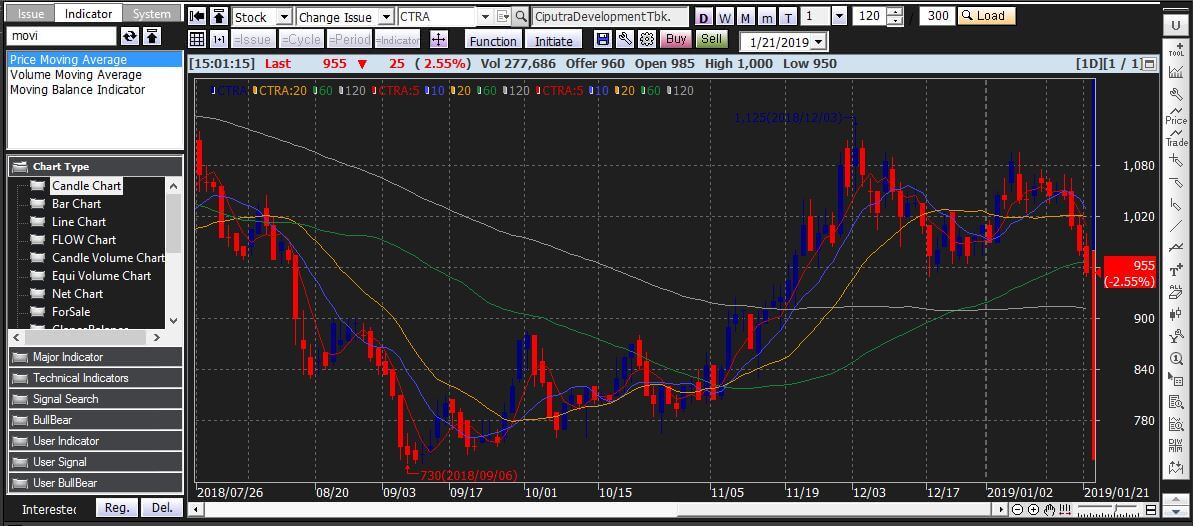The width and height of the screenshot is (1193, 526).
Task: Switch to the Indicator tab
Action: [x=88, y=14]
